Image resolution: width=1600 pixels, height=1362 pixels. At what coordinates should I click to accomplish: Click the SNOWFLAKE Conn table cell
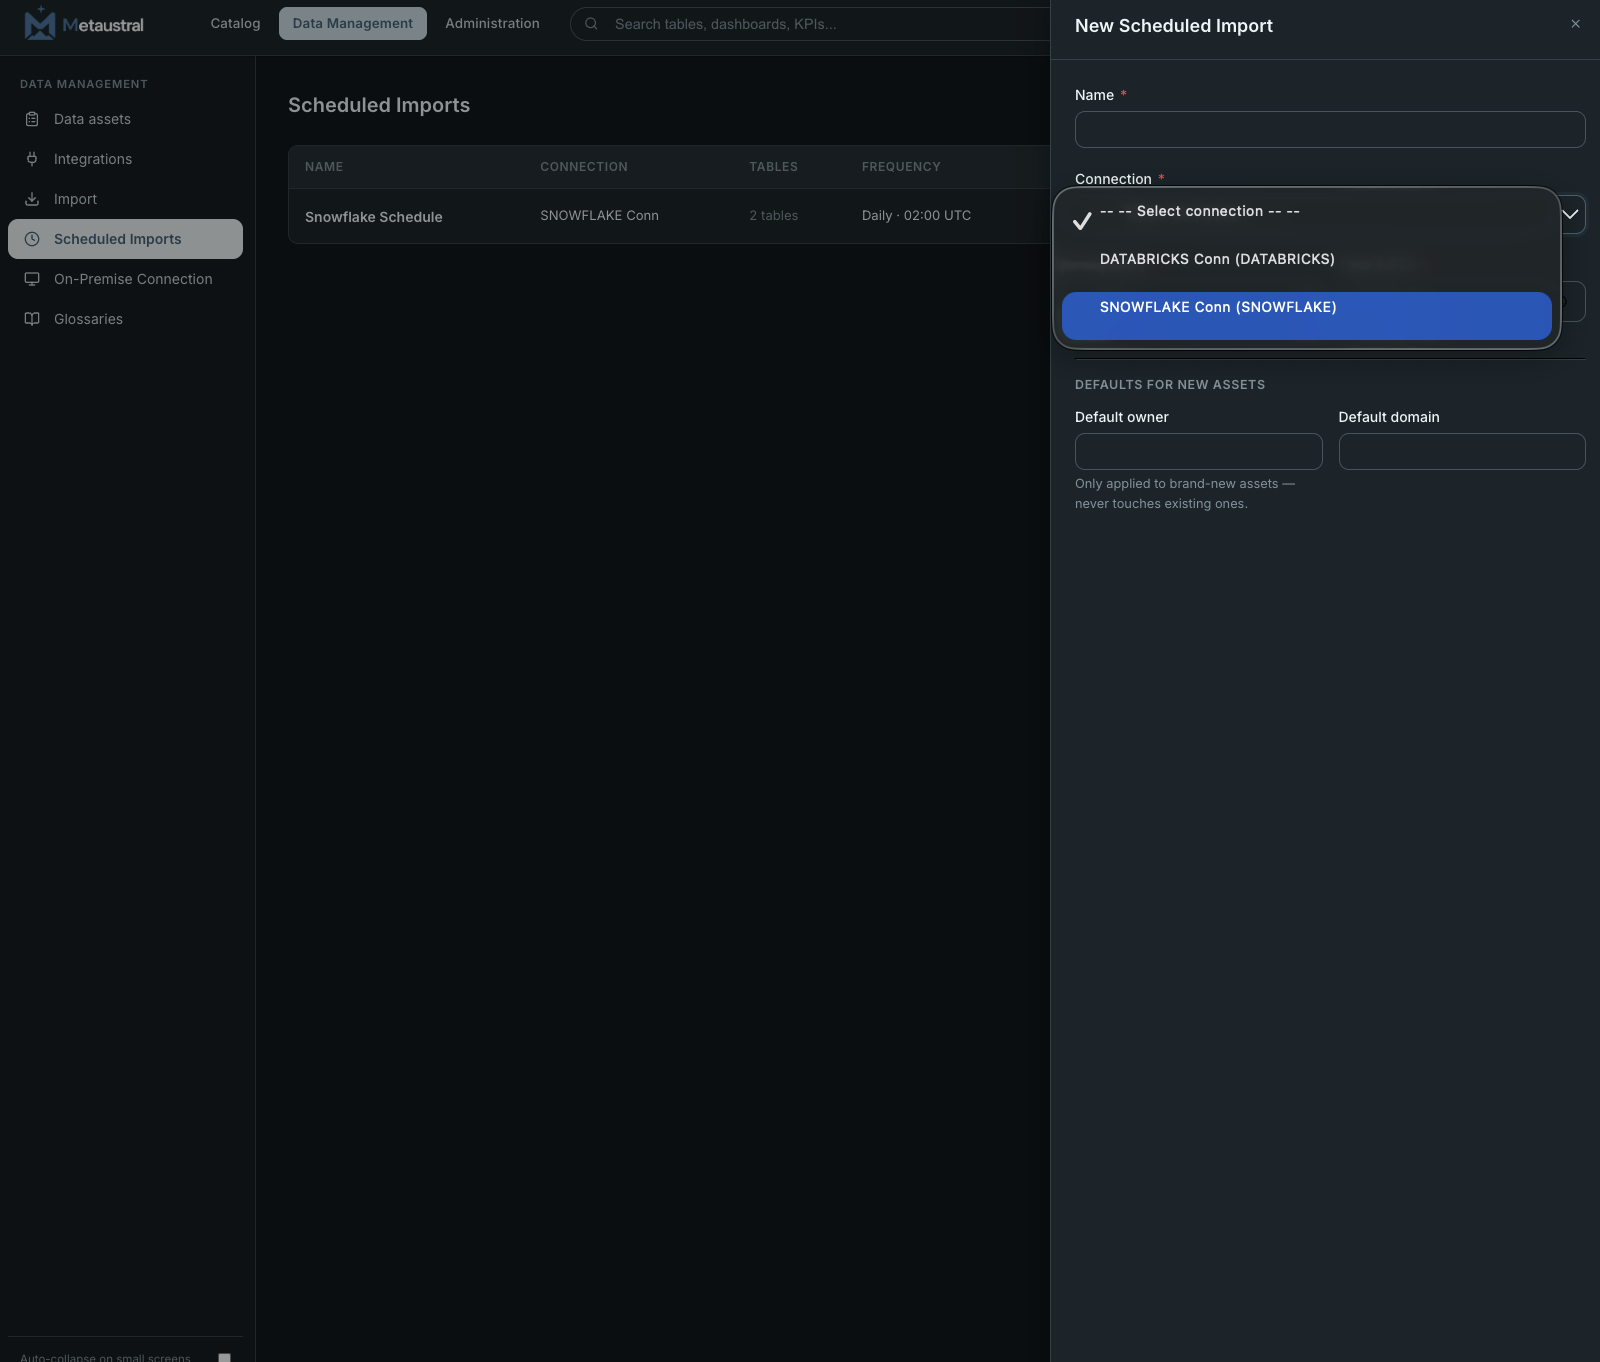[599, 216]
